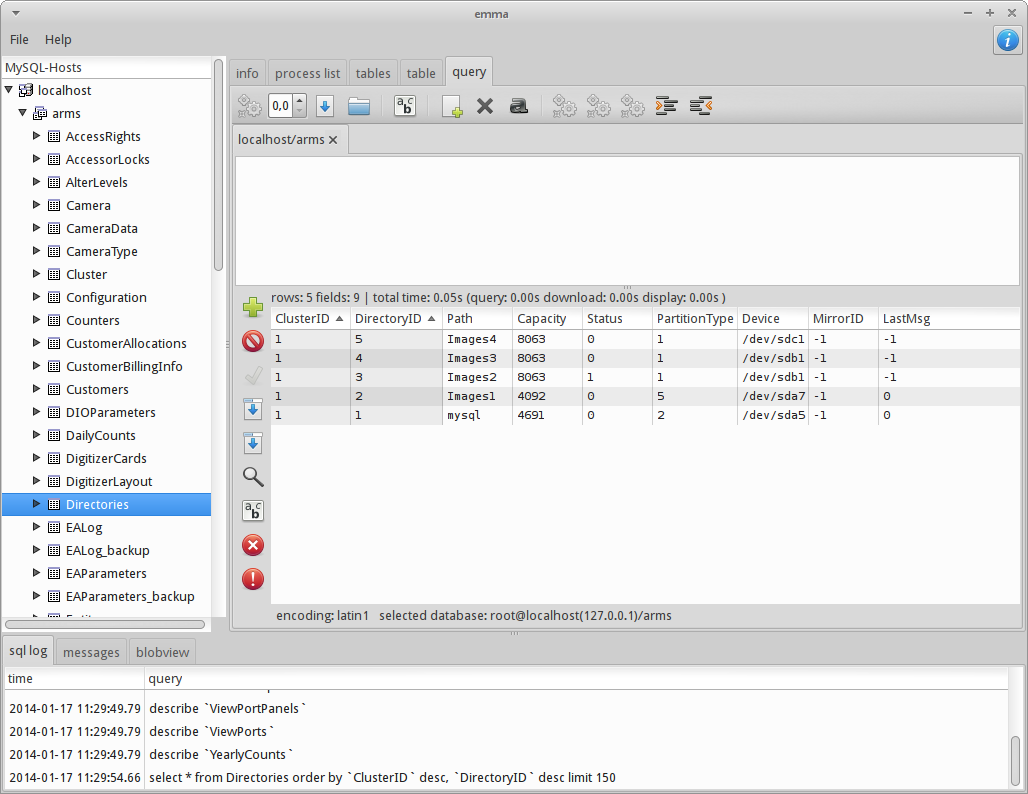Expand the Cluster table node
Image resolution: width=1028 pixels, height=794 pixels.
(x=36, y=273)
